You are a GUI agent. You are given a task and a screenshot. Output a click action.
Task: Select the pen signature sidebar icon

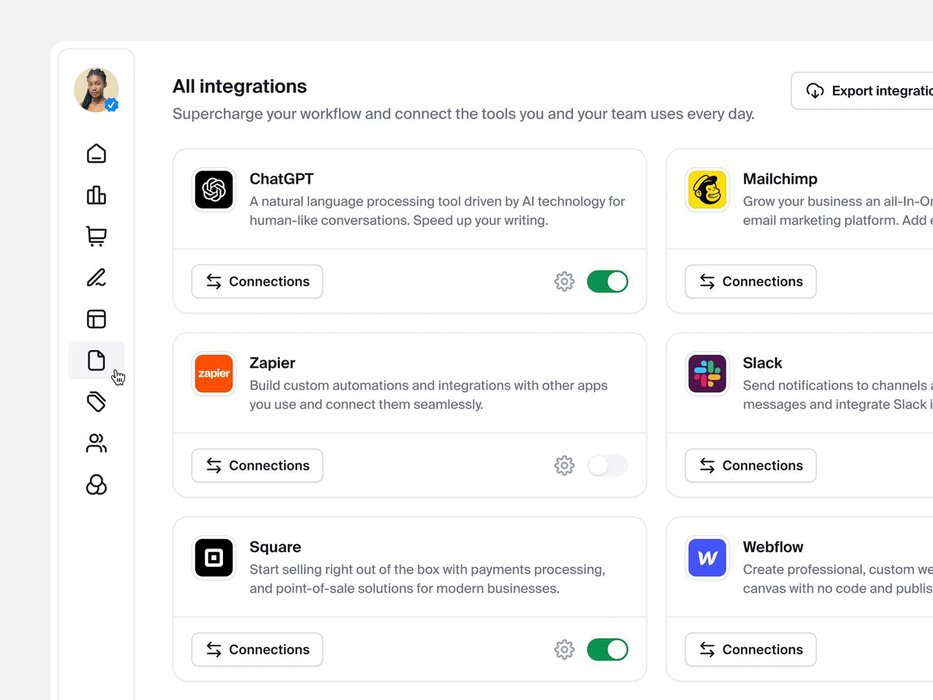click(x=96, y=277)
